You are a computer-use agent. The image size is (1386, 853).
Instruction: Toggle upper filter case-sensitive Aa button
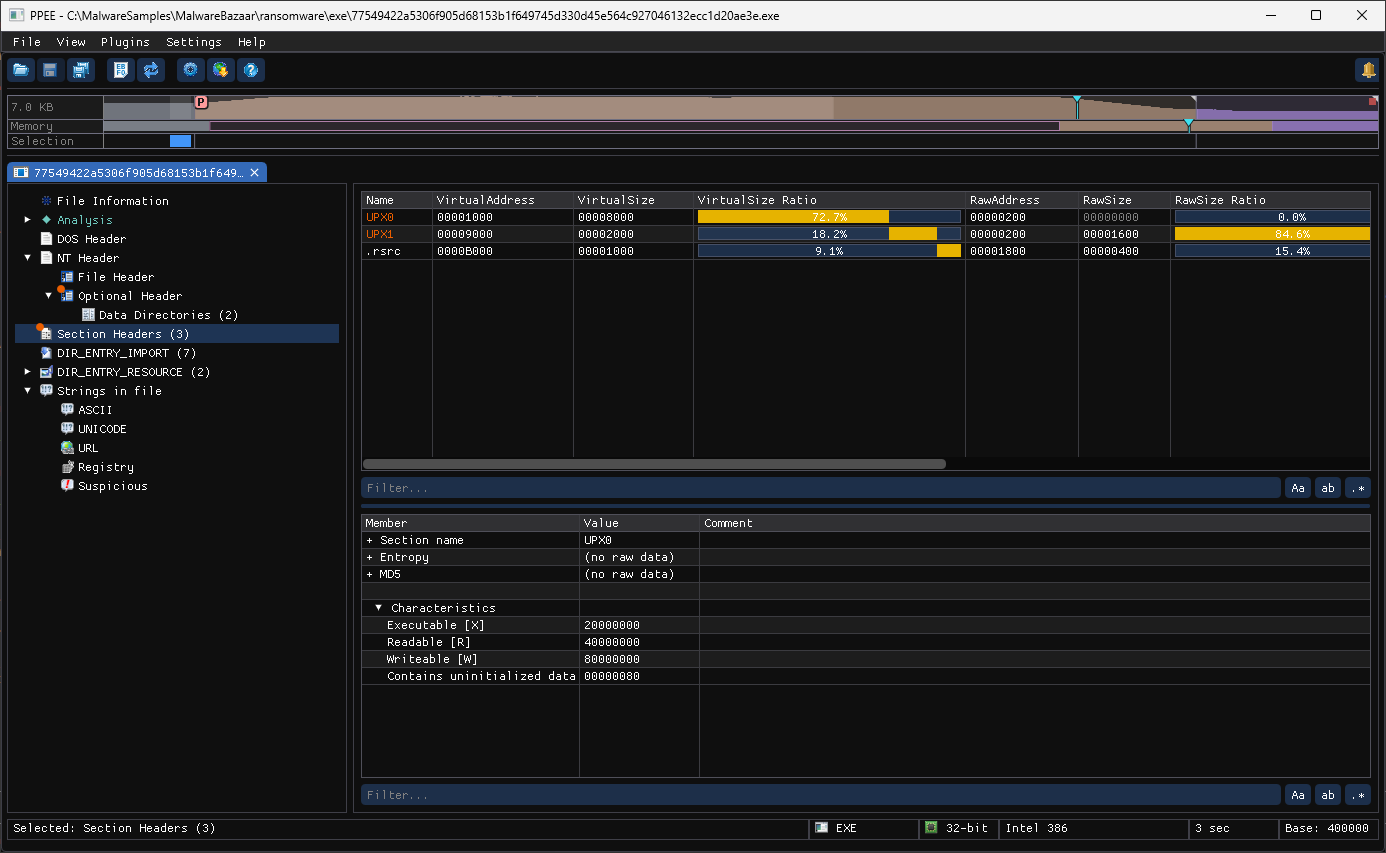(1298, 488)
